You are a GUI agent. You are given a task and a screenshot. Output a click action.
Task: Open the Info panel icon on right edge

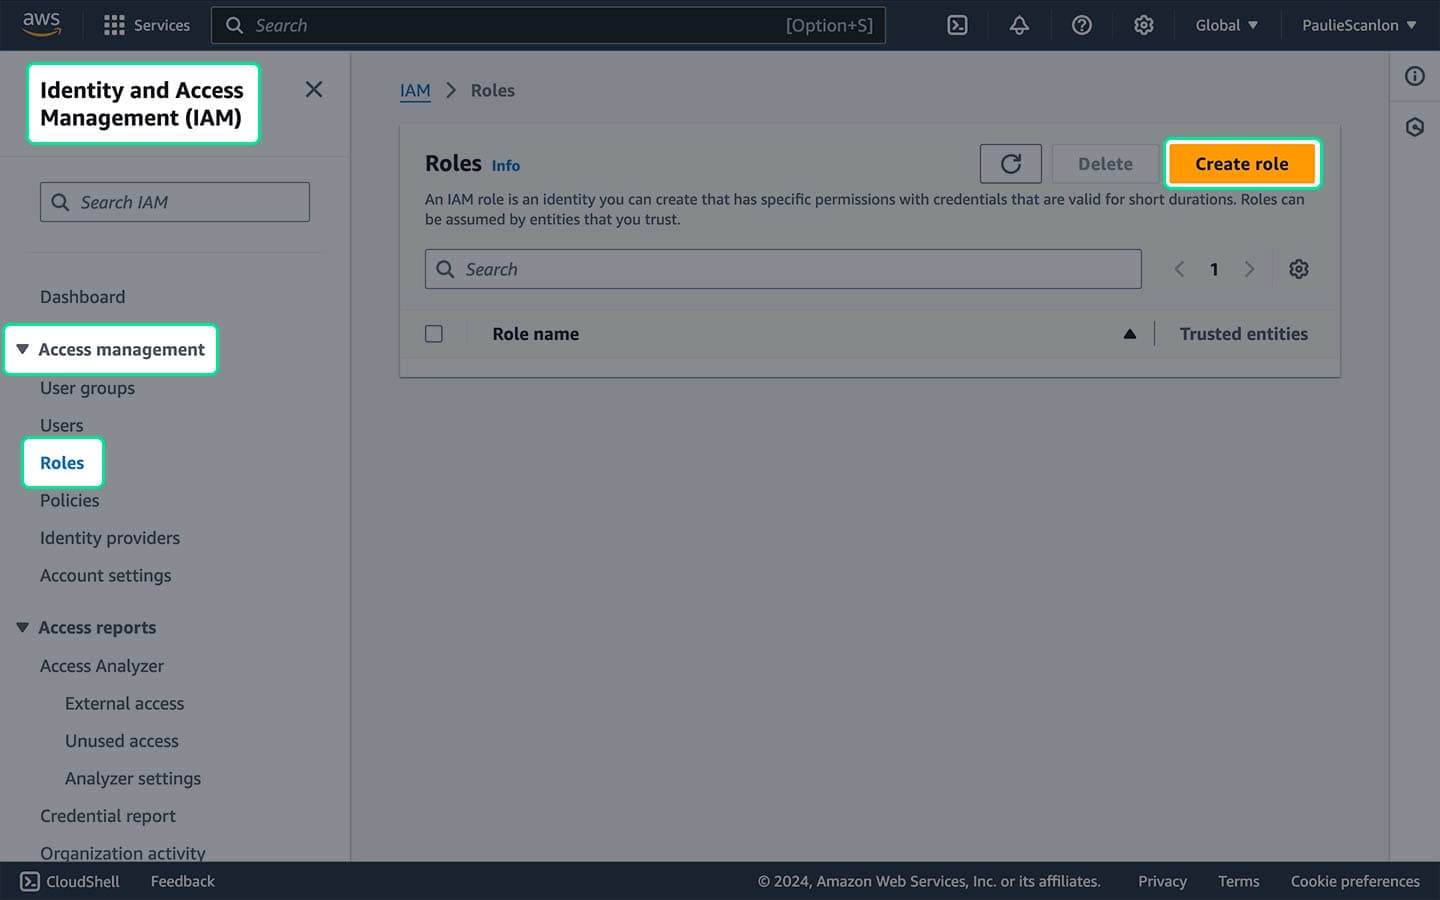(x=1414, y=76)
